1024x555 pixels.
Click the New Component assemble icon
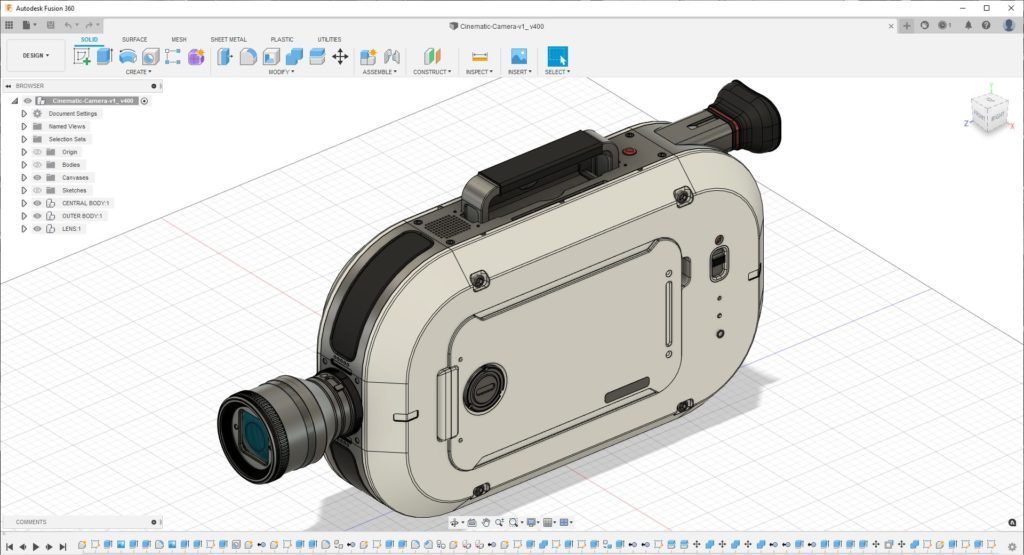[368, 57]
